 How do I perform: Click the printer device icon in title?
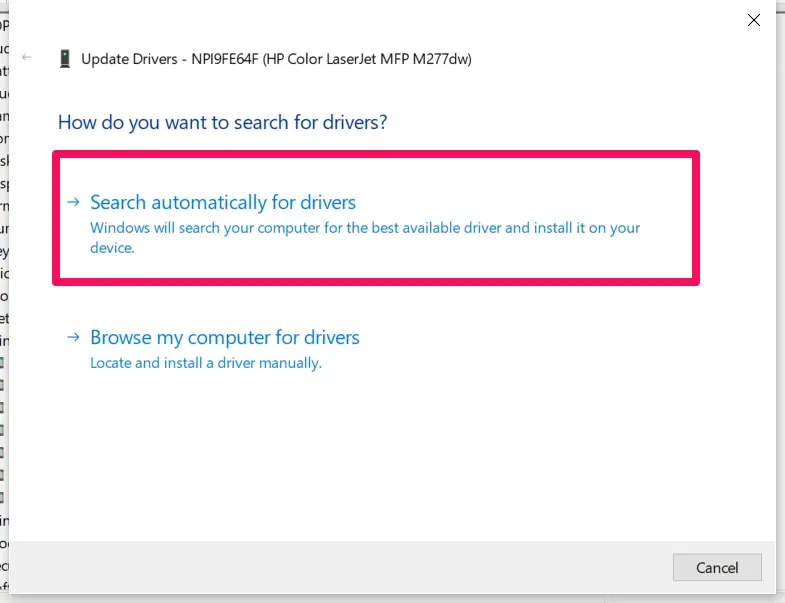click(x=65, y=59)
